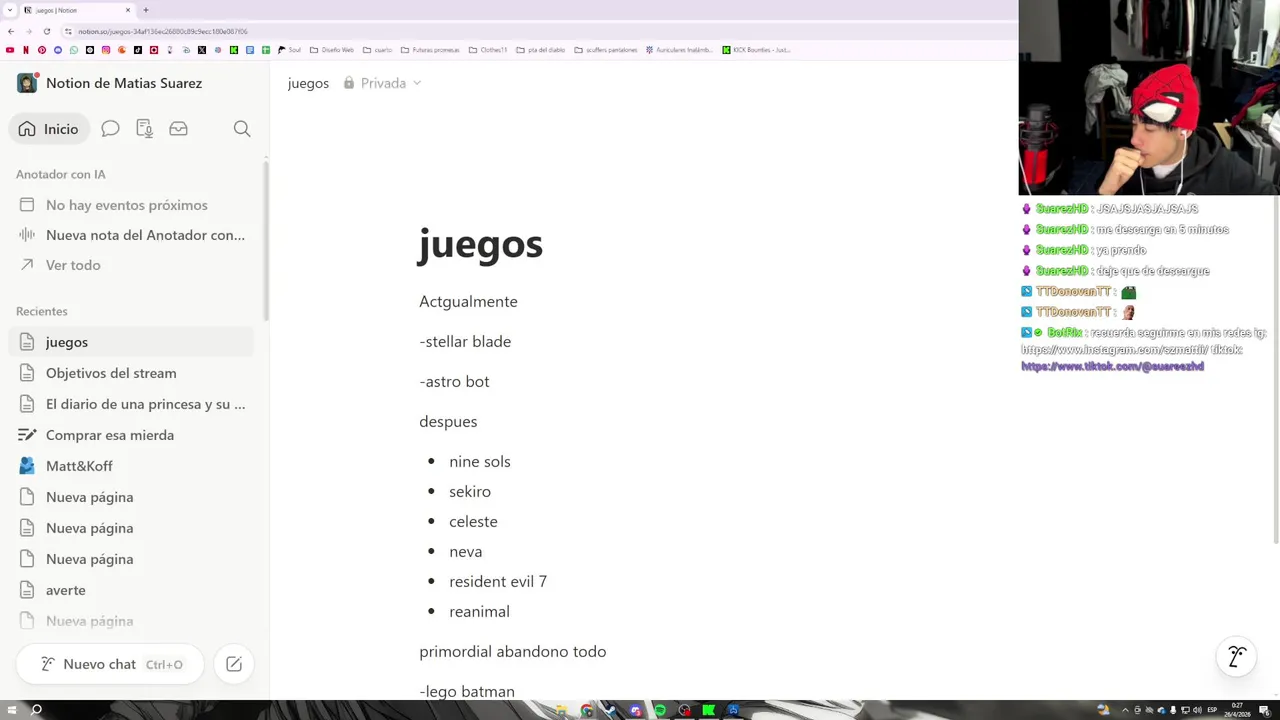Open El diario de una princesa page
1280x720 pixels.
pos(131,404)
